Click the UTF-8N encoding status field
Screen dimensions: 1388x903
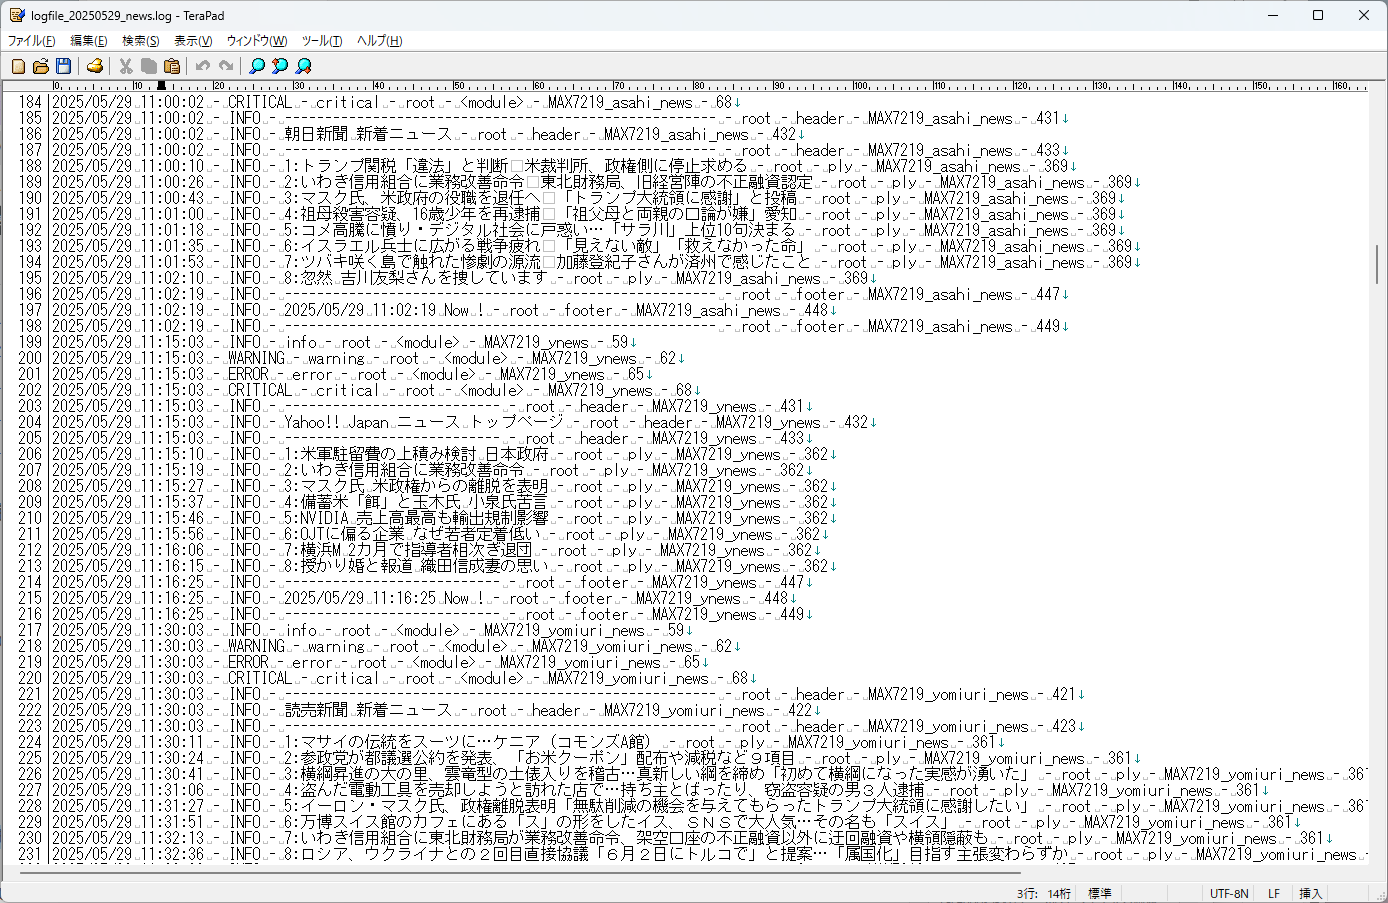tap(1229, 893)
